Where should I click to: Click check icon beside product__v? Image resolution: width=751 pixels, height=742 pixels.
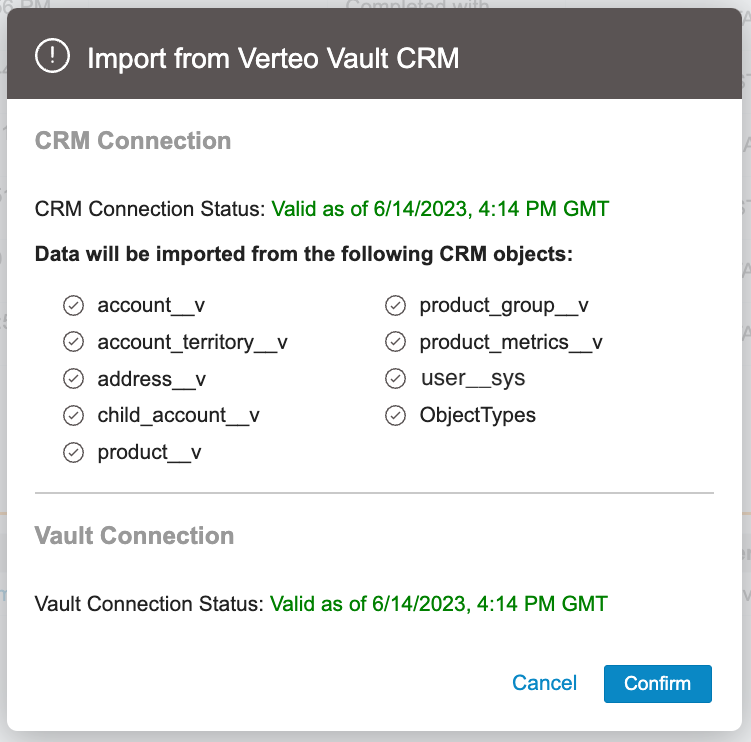point(73,452)
